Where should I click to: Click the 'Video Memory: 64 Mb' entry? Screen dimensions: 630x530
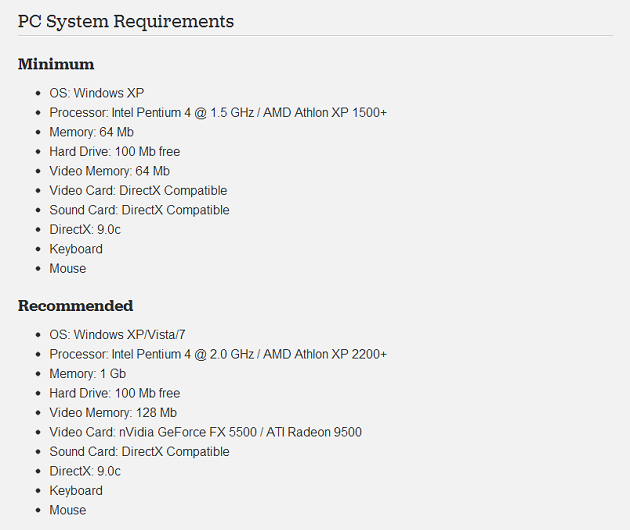point(109,171)
